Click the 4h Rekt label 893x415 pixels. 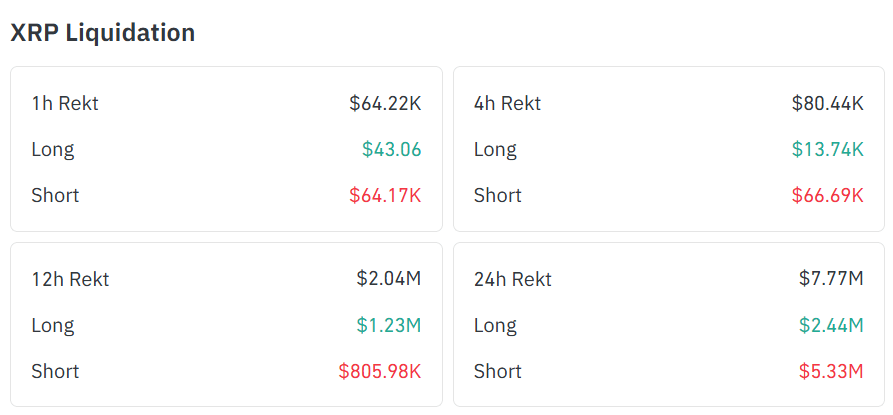coord(507,103)
